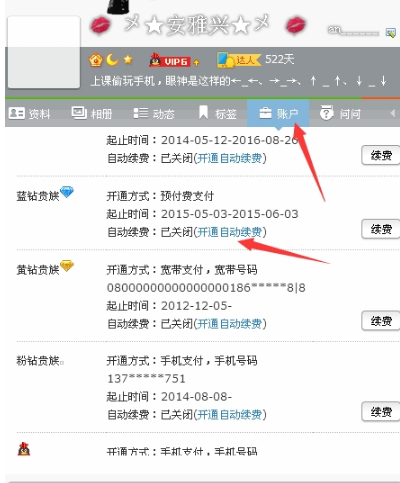The width and height of the screenshot is (400, 483).
Task: Click the 标签 bookmark icon
Action: [203, 112]
